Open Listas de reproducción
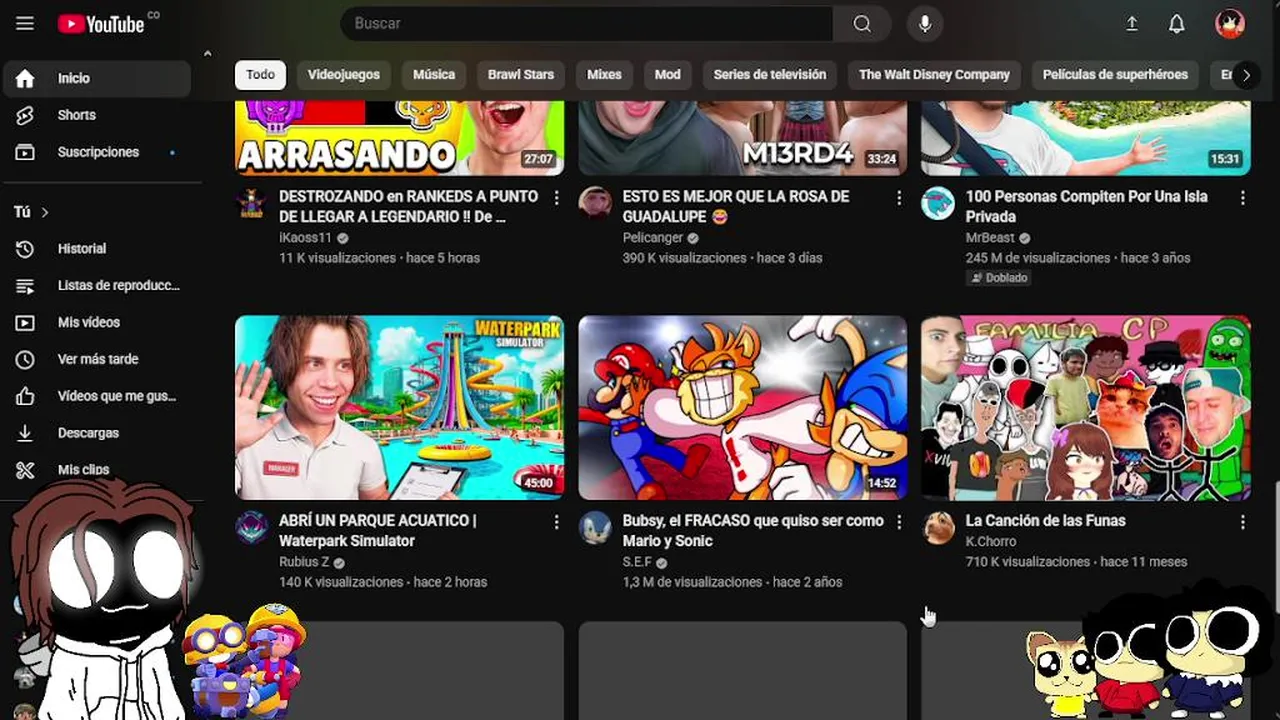This screenshot has height=720, width=1280. point(97,286)
